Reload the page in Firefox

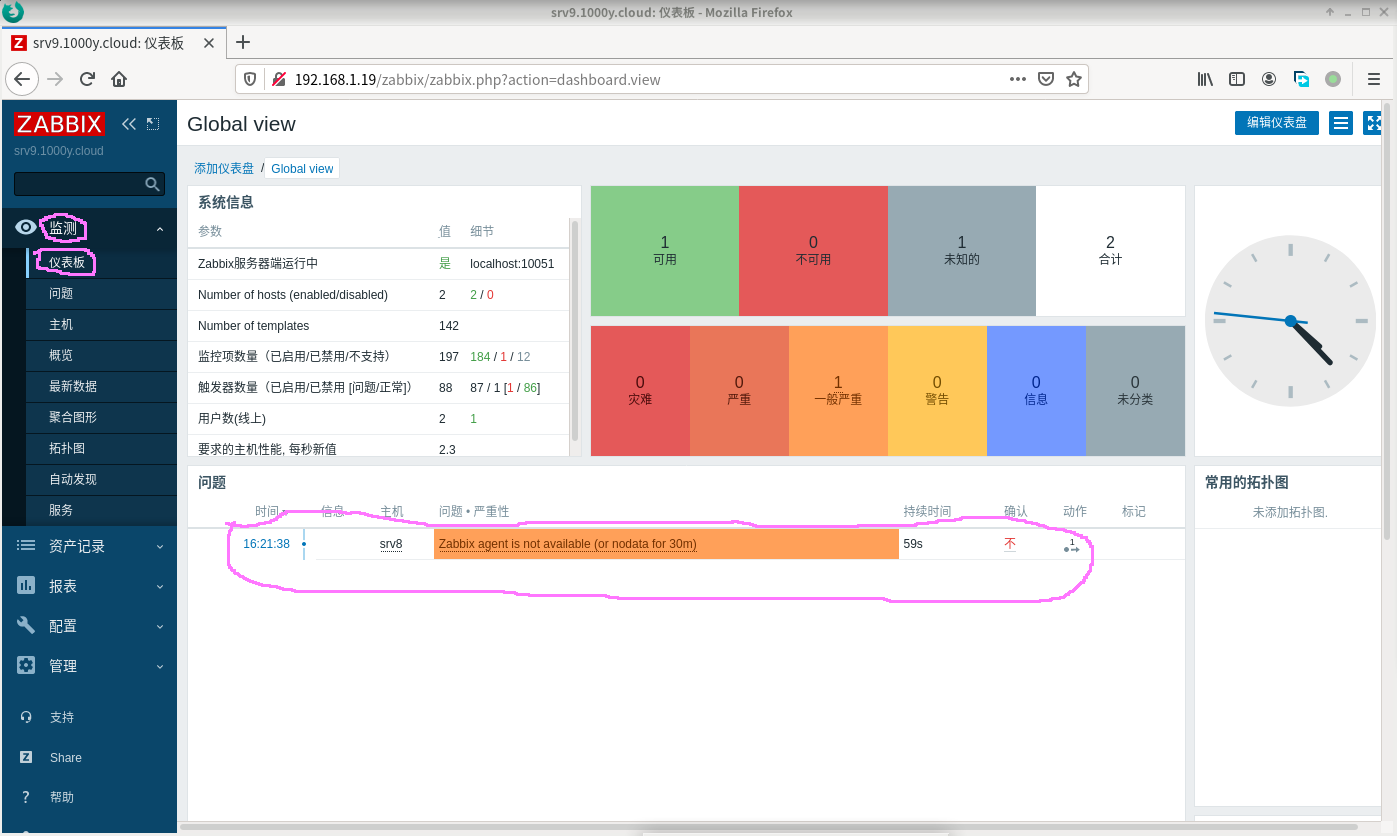tap(87, 79)
